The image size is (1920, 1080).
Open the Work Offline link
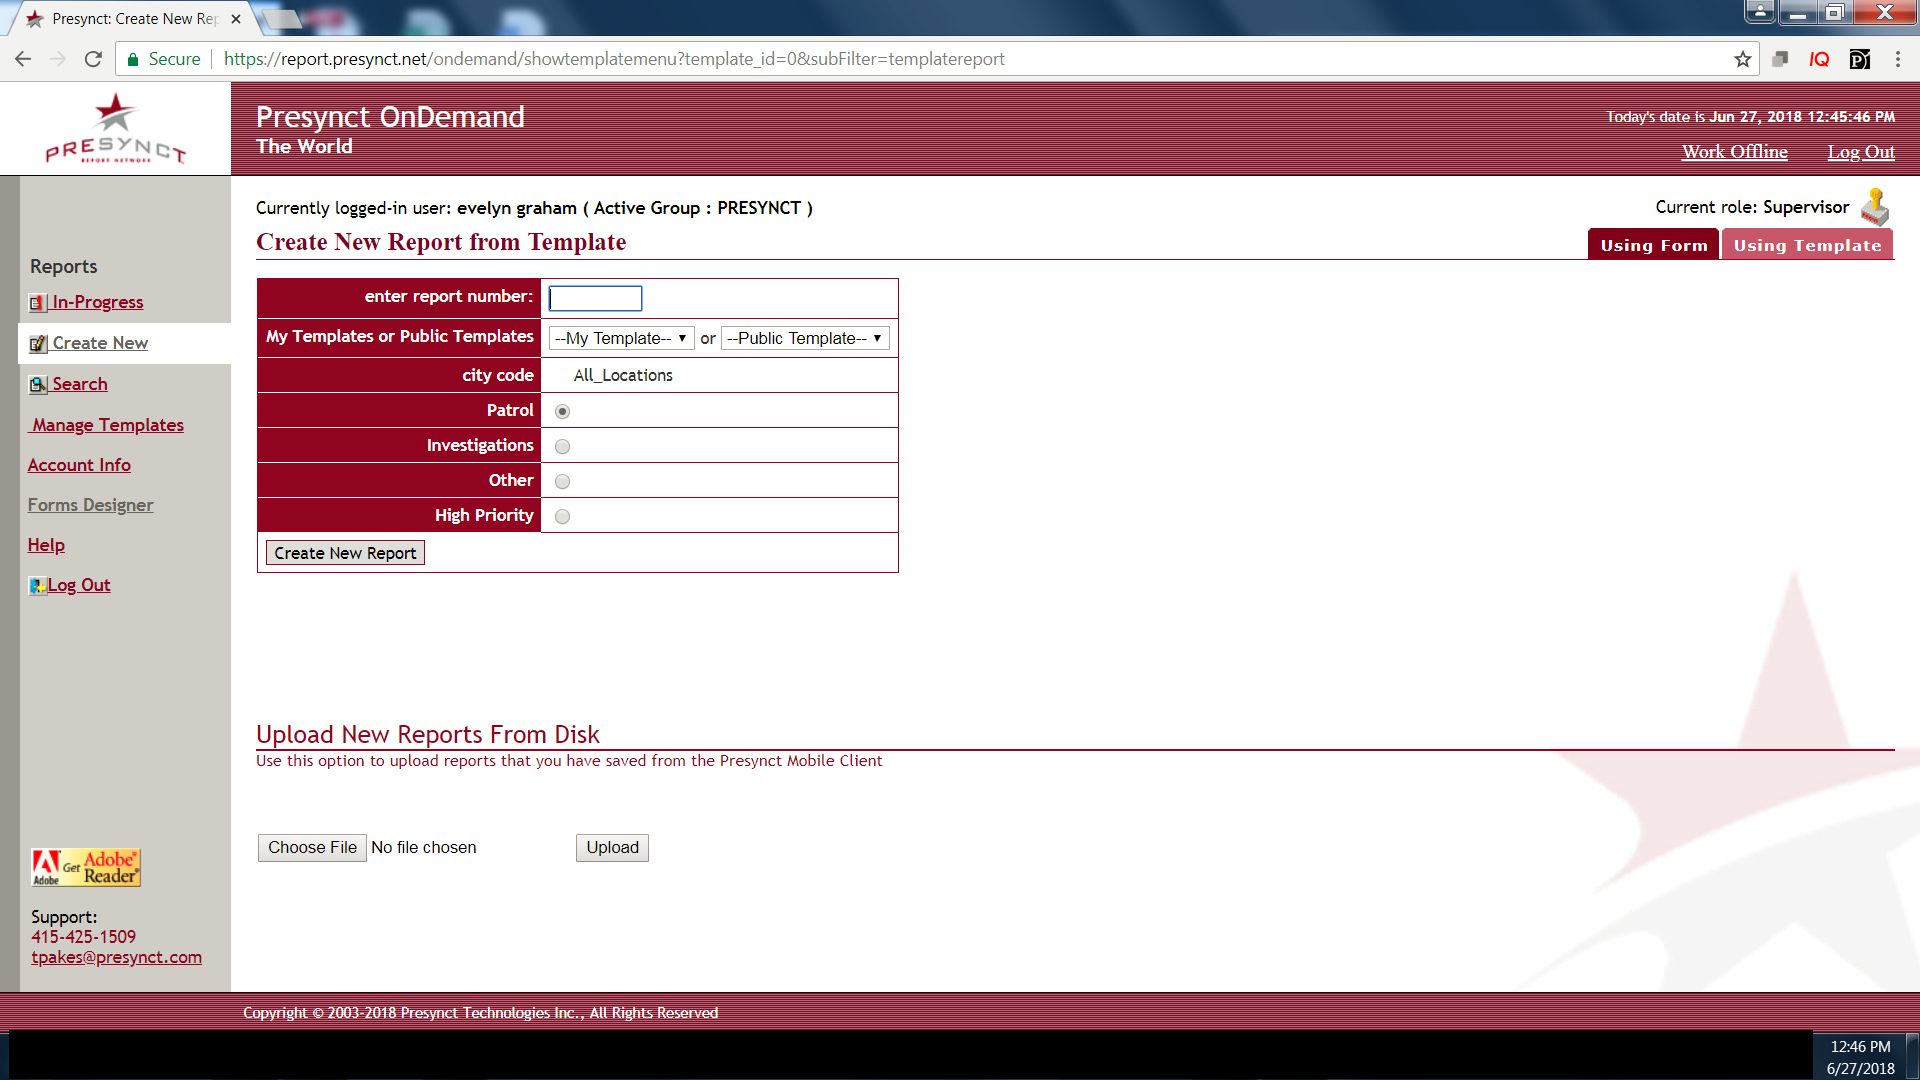[x=1734, y=152]
